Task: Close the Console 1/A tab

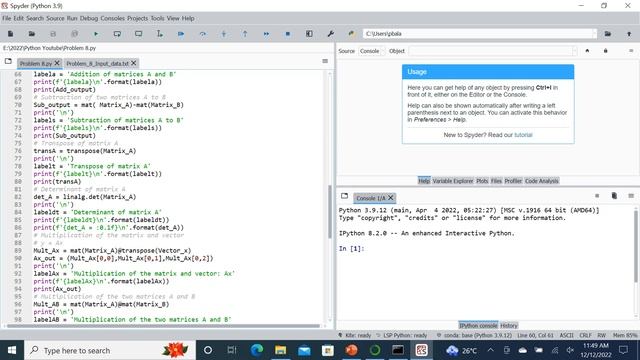Action: click(391, 198)
